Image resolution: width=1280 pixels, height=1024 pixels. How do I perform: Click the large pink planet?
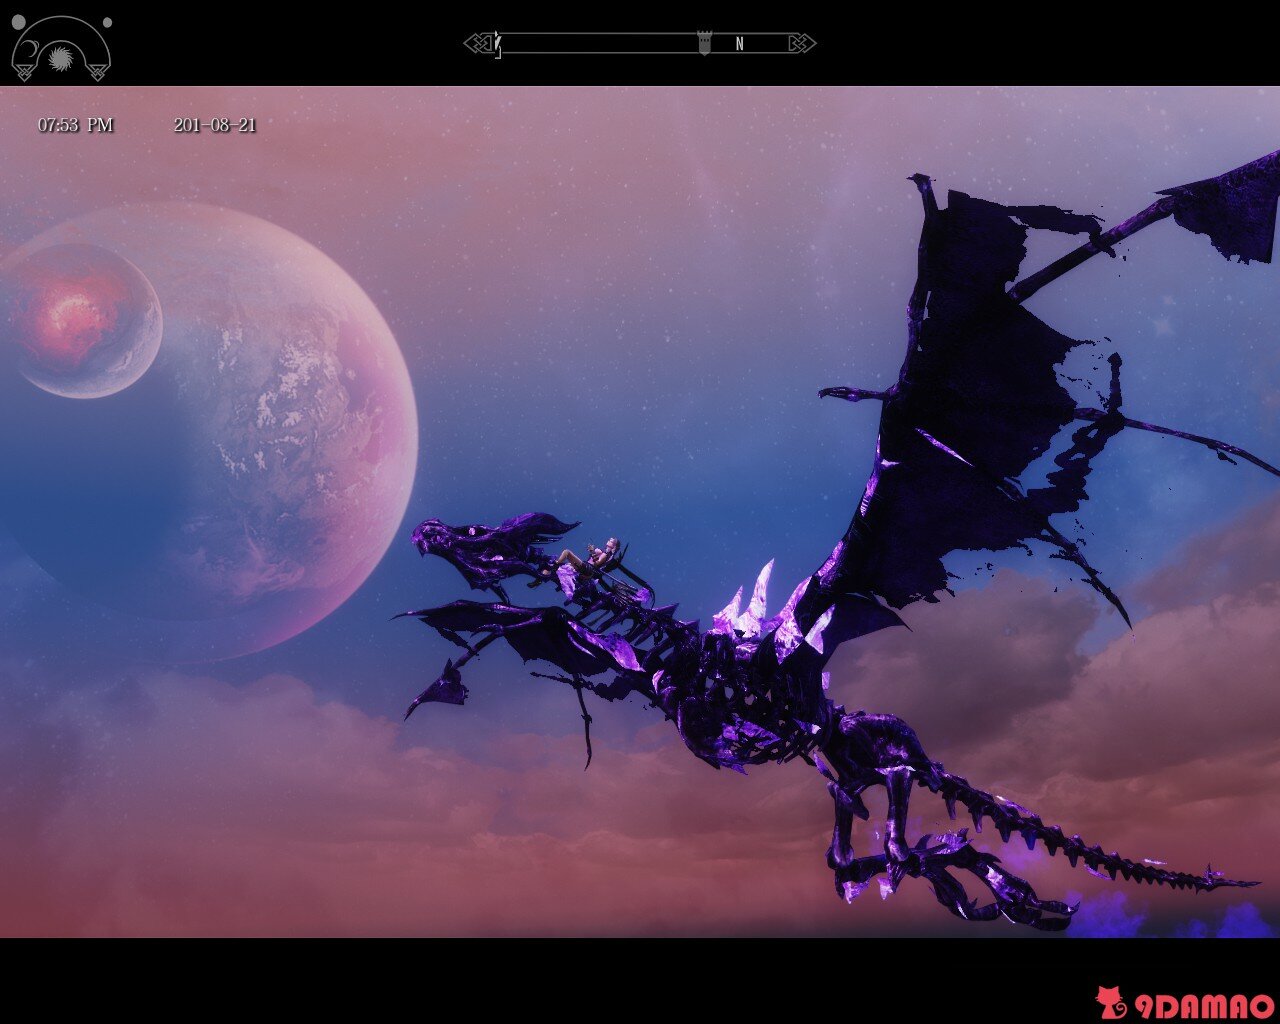(x=215, y=432)
